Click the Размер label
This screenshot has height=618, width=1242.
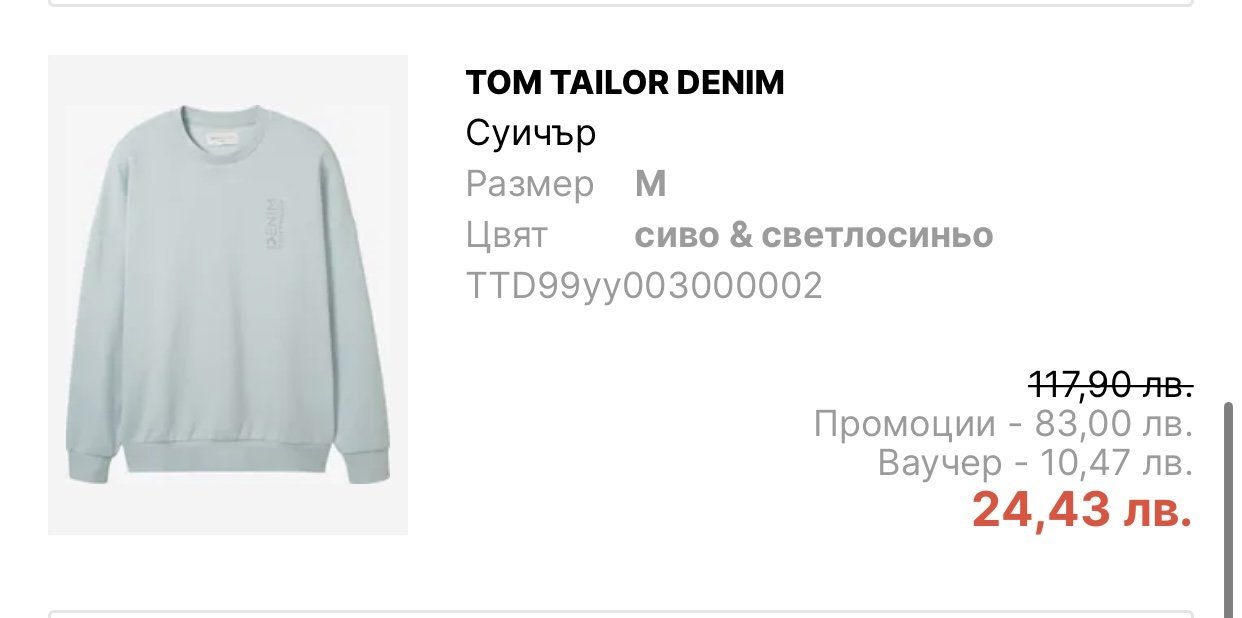[x=530, y=185]
